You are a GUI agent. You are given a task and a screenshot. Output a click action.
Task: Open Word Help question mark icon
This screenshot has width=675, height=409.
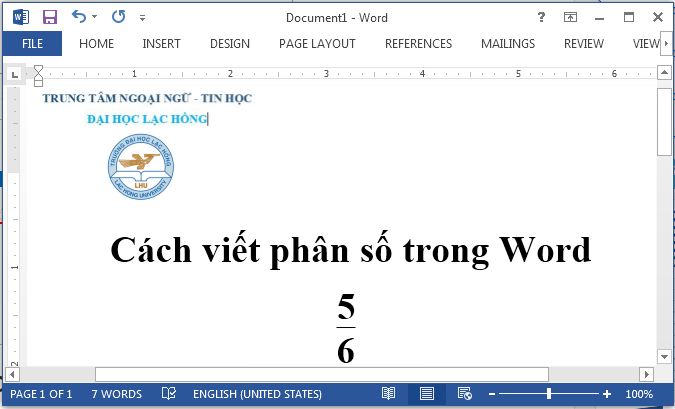click(541, 17)
